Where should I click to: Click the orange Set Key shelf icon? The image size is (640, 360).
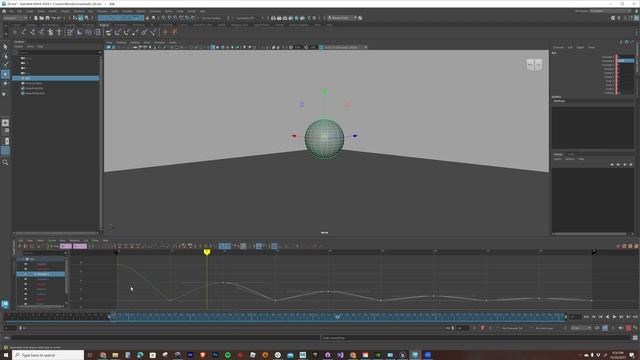tap(165, 32)
